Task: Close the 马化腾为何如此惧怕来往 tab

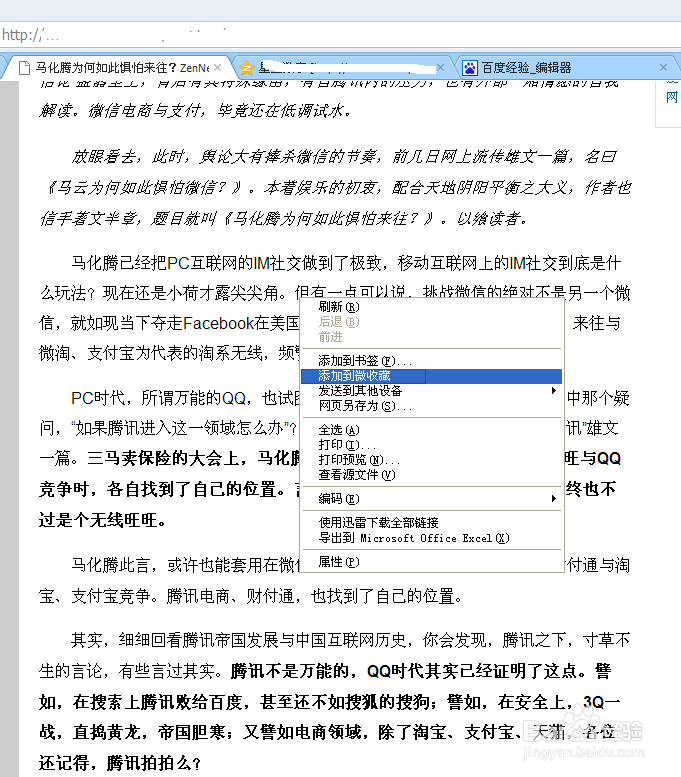Action: 218,67
